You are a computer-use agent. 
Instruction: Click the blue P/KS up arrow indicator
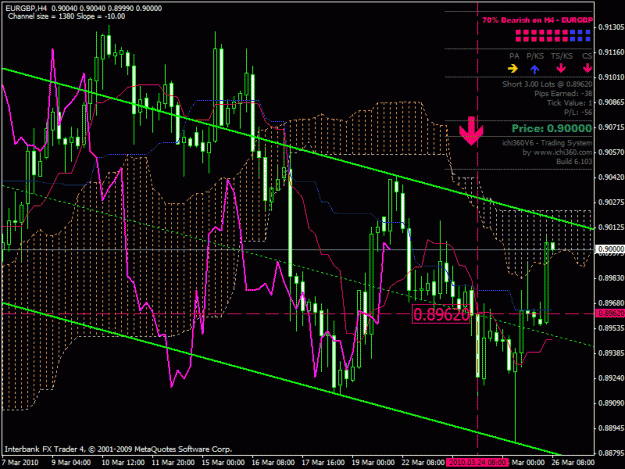535,69
